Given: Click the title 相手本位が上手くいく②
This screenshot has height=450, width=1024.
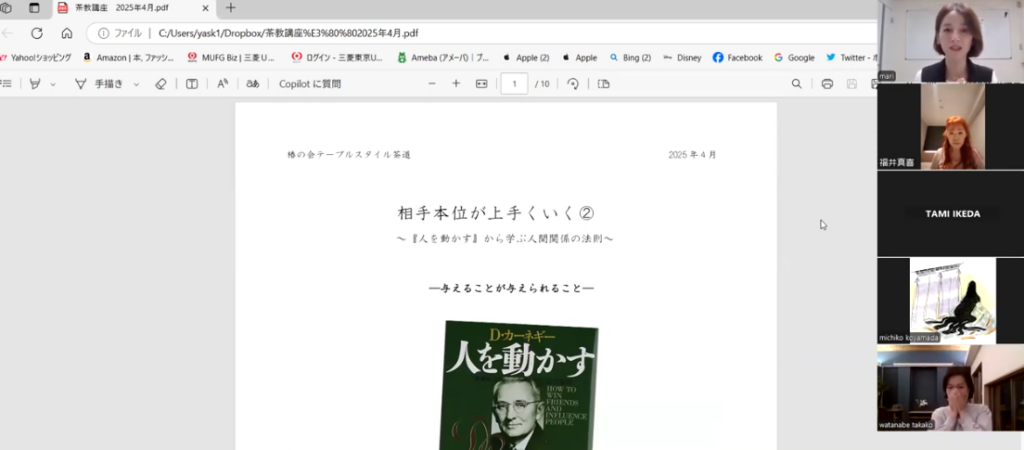Looking at the screenshot, I should pyautogui.click(x=496, y=213).
